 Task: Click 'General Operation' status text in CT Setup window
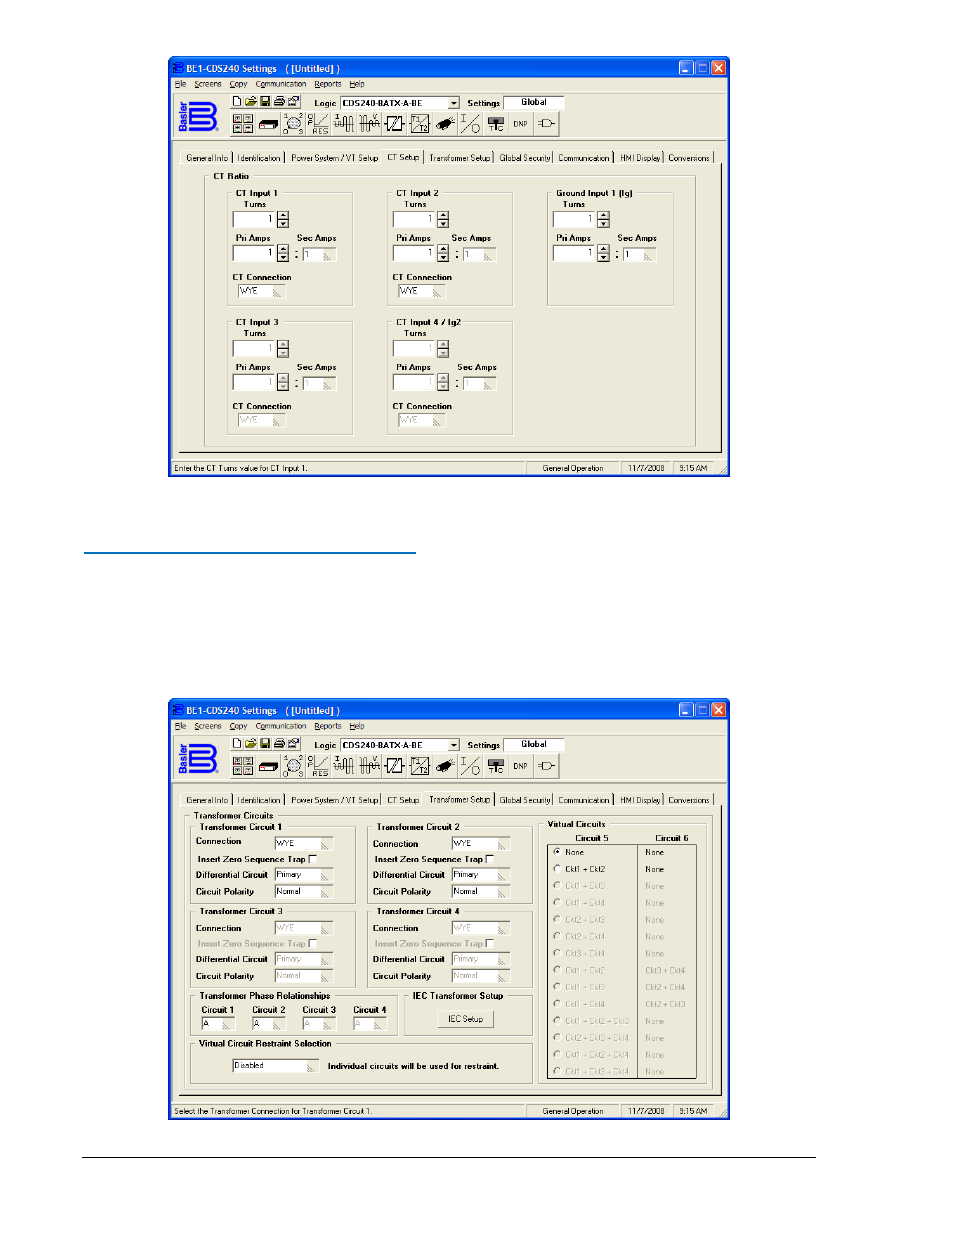coord(573,468)
